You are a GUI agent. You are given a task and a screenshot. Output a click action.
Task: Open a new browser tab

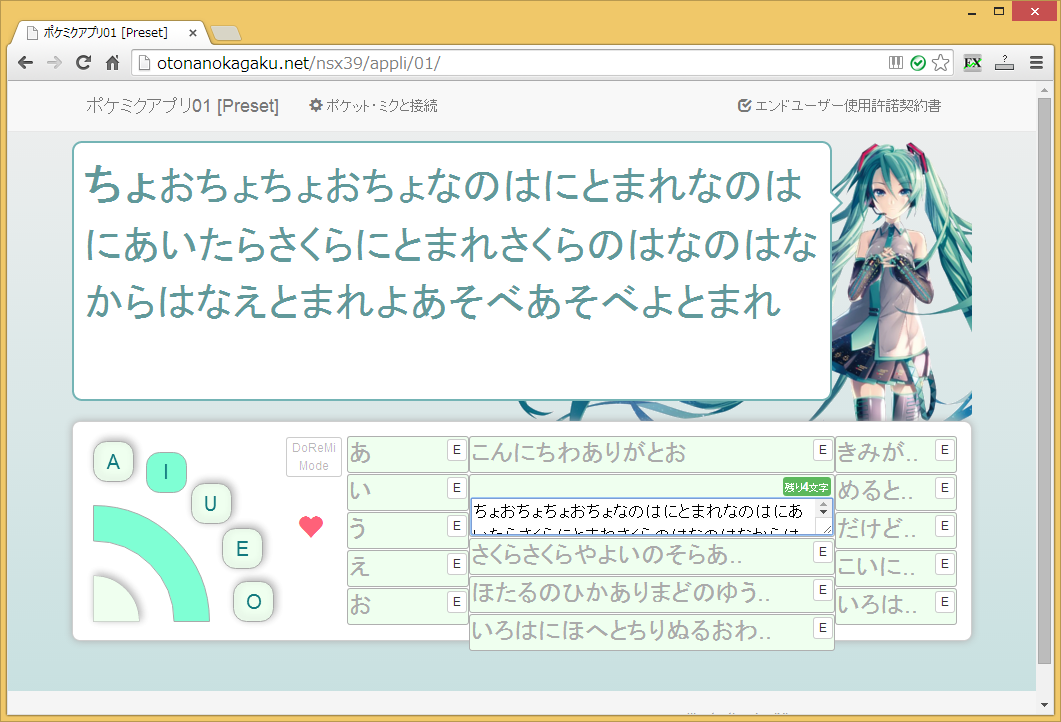click(225, 32)
